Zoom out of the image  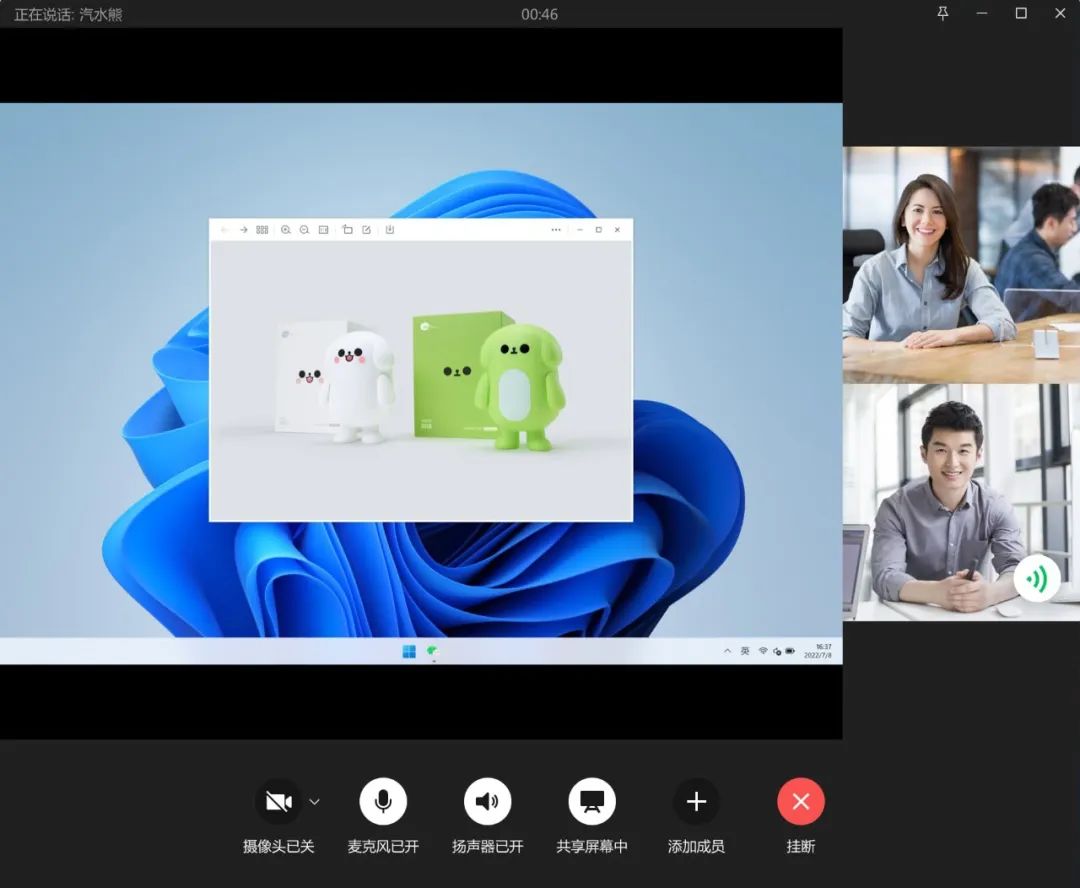[x=304, y=229]
